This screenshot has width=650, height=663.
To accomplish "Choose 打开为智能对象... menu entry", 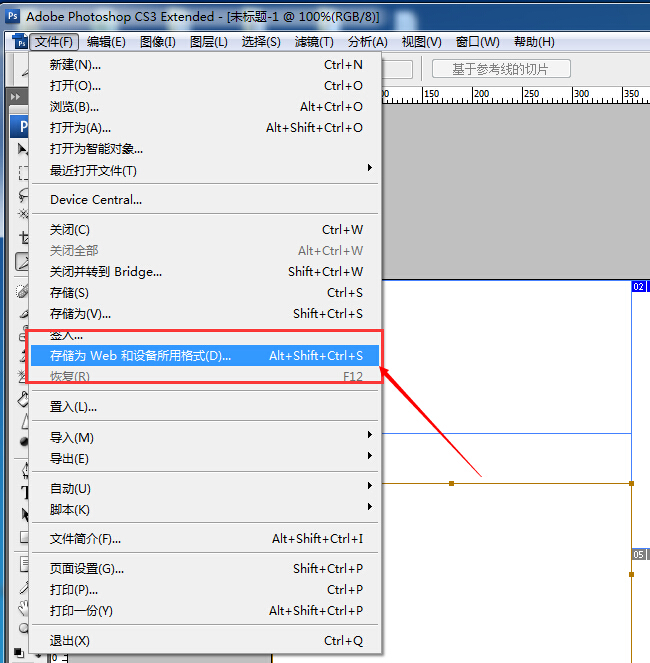I will click(x=206, y=149).
